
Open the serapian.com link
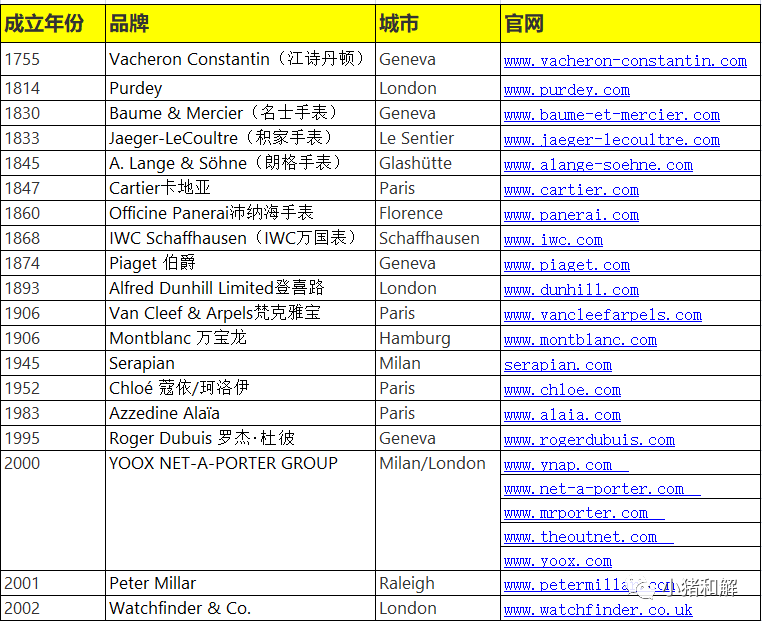coord(557,365)
